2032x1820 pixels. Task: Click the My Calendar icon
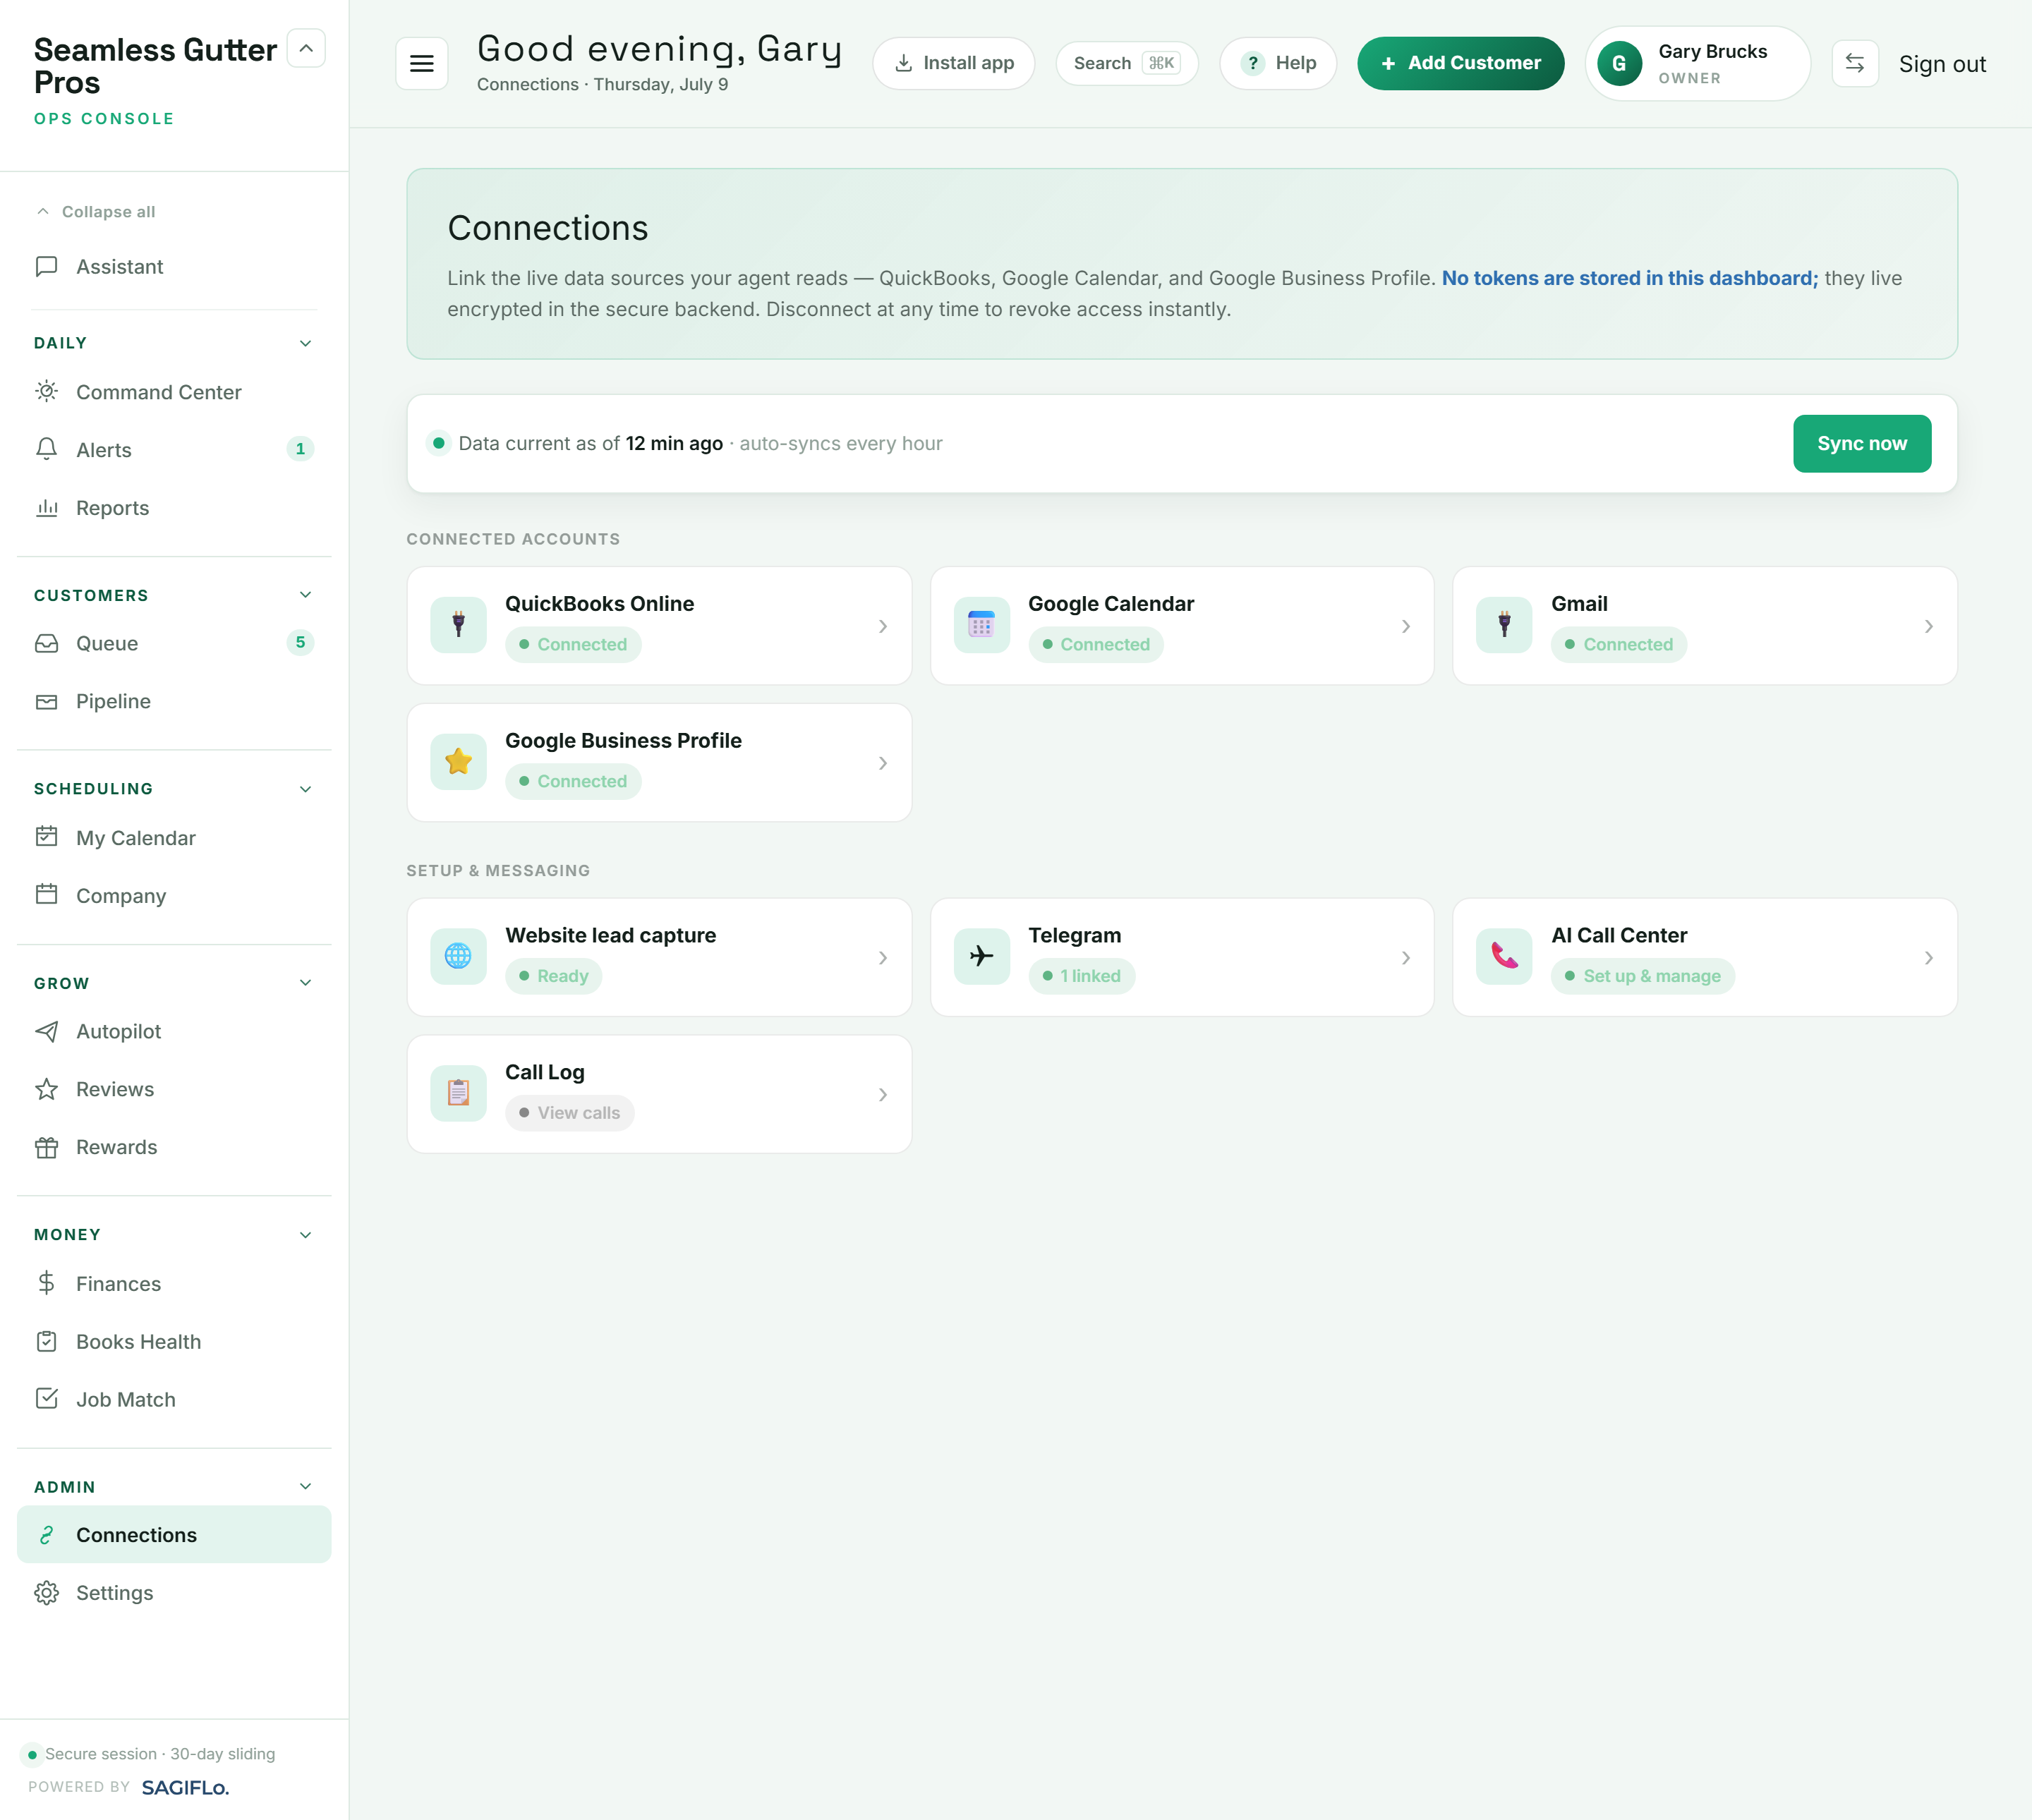[46, 836]
